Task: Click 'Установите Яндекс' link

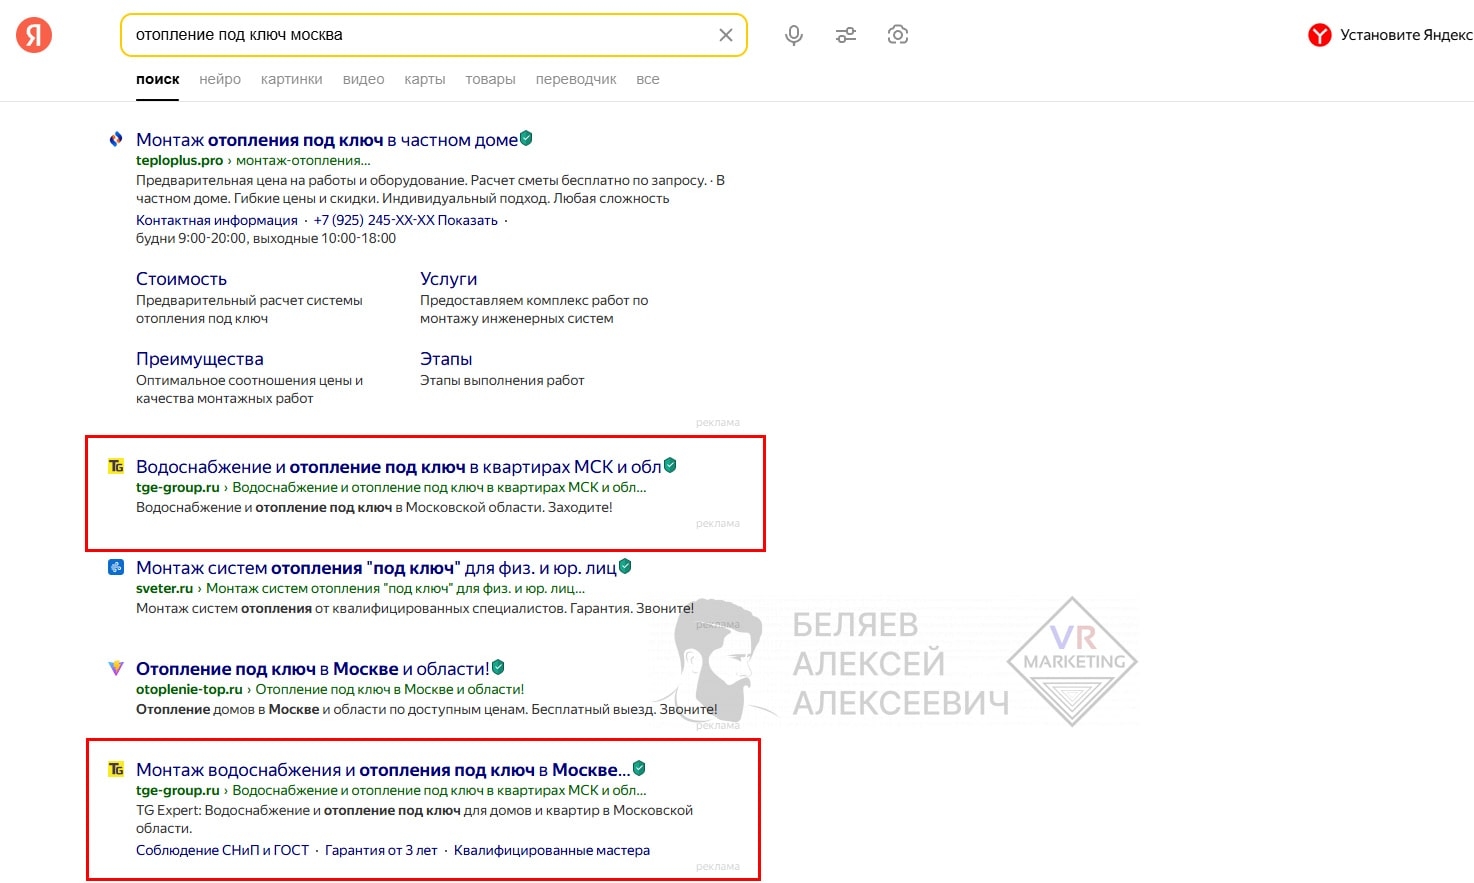Action: [1406, 35]
